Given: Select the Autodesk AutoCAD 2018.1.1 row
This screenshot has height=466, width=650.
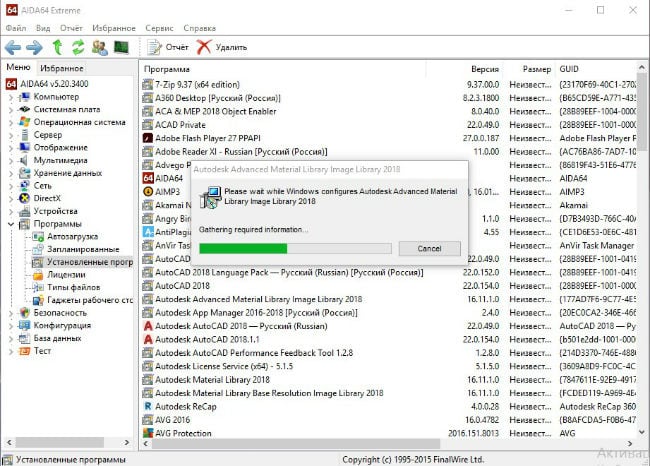Looking at the screenshot, I should pyautogui.click(x=389, y=340).
